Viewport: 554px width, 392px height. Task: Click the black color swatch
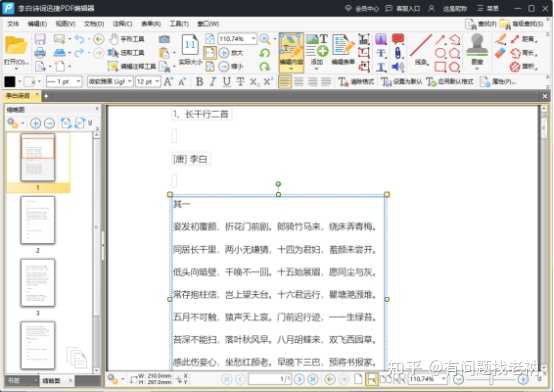coord(10,82)
